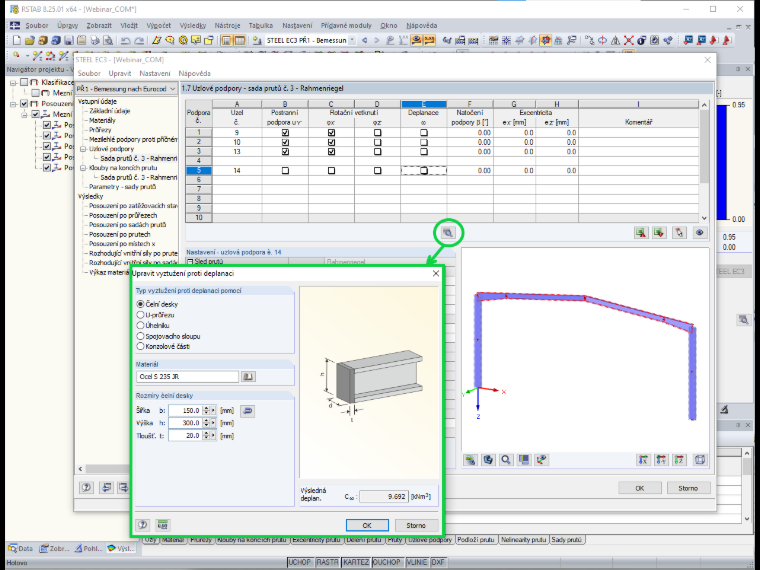Click the help icon in the warping dialog

tap(142, 525)
